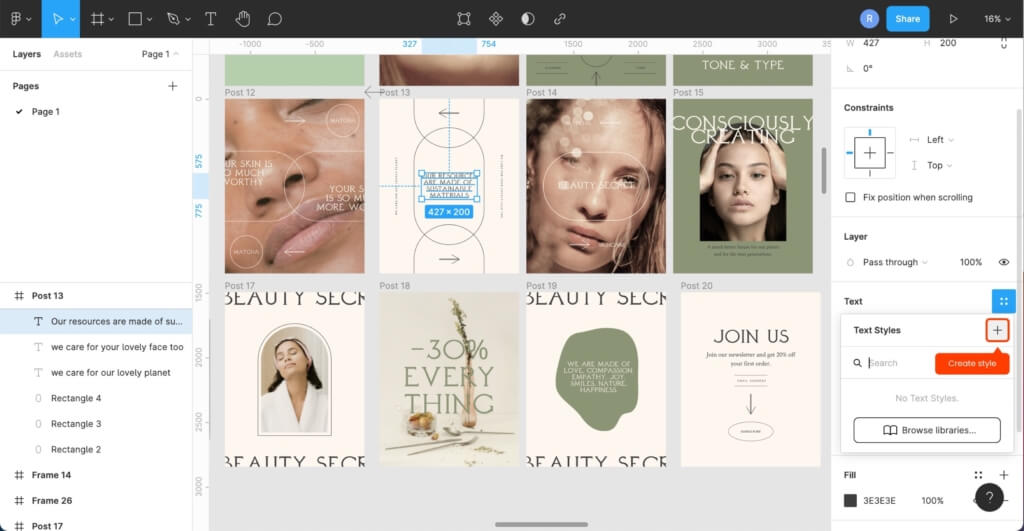1024x531 pixels.
Task: Select the Rectangle 4 layer
Action: 96,398
